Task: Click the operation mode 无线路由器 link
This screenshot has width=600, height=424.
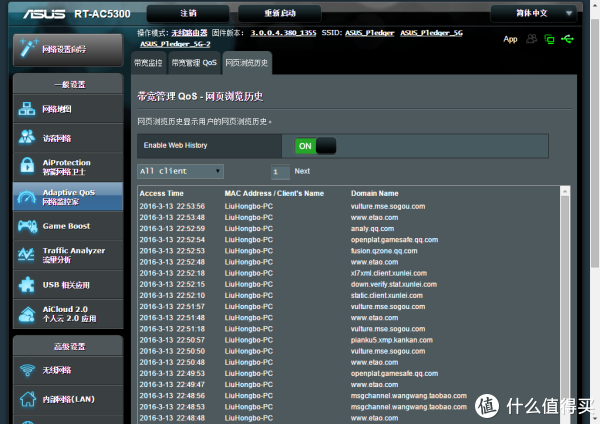Action: point(189,33)
